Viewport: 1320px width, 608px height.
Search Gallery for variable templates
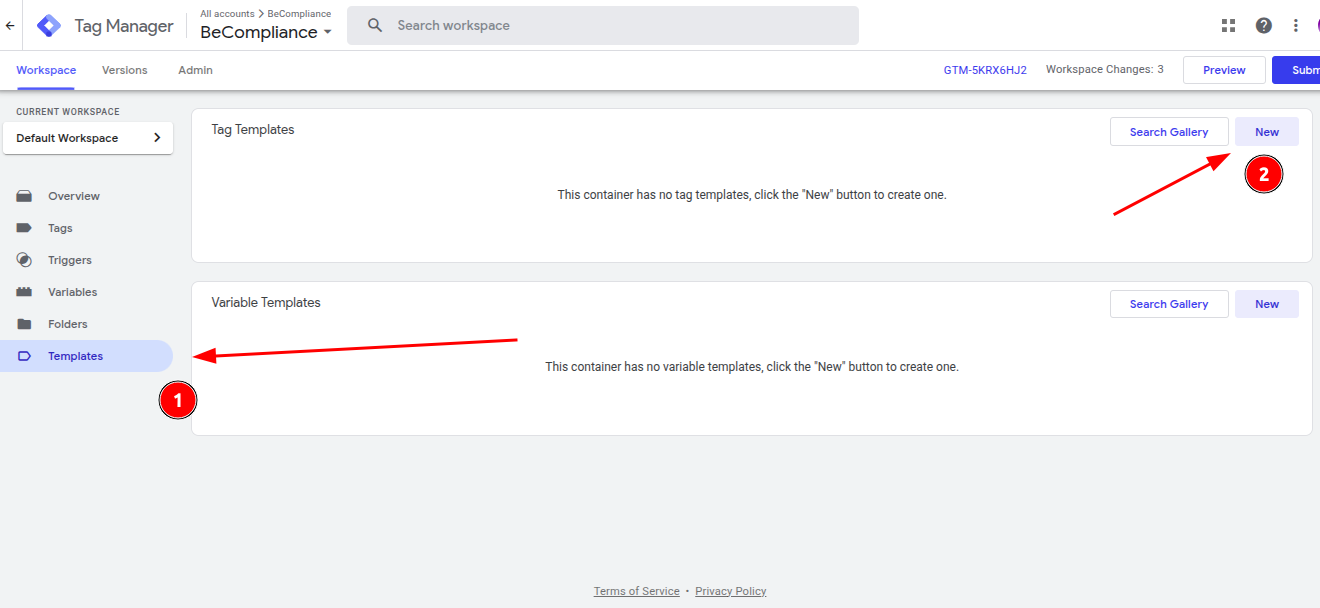pos(1169,304)
